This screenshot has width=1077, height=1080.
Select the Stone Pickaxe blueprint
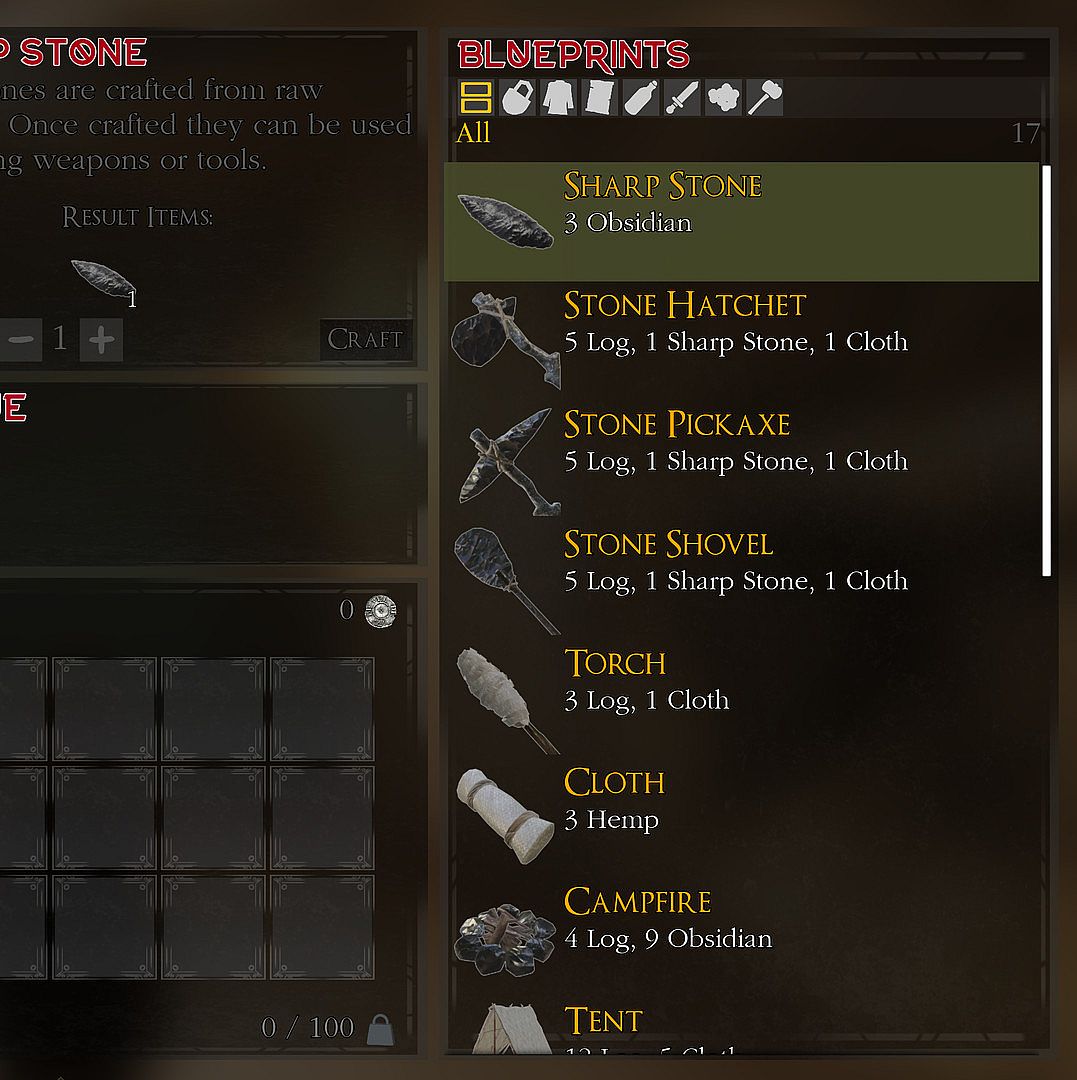742,460
